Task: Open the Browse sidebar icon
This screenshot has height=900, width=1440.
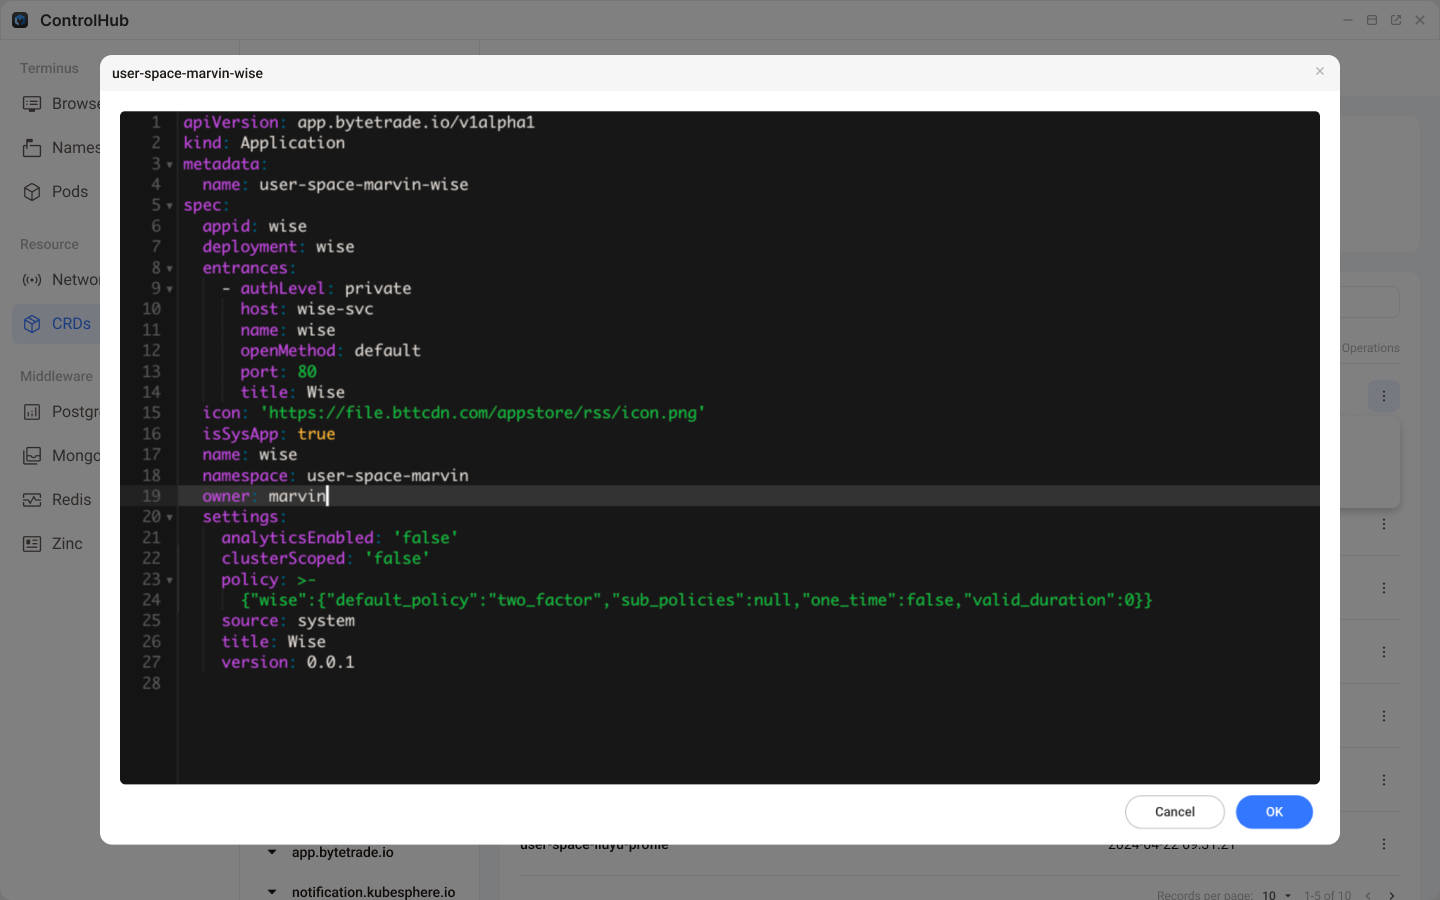Action: click(32, 104)
